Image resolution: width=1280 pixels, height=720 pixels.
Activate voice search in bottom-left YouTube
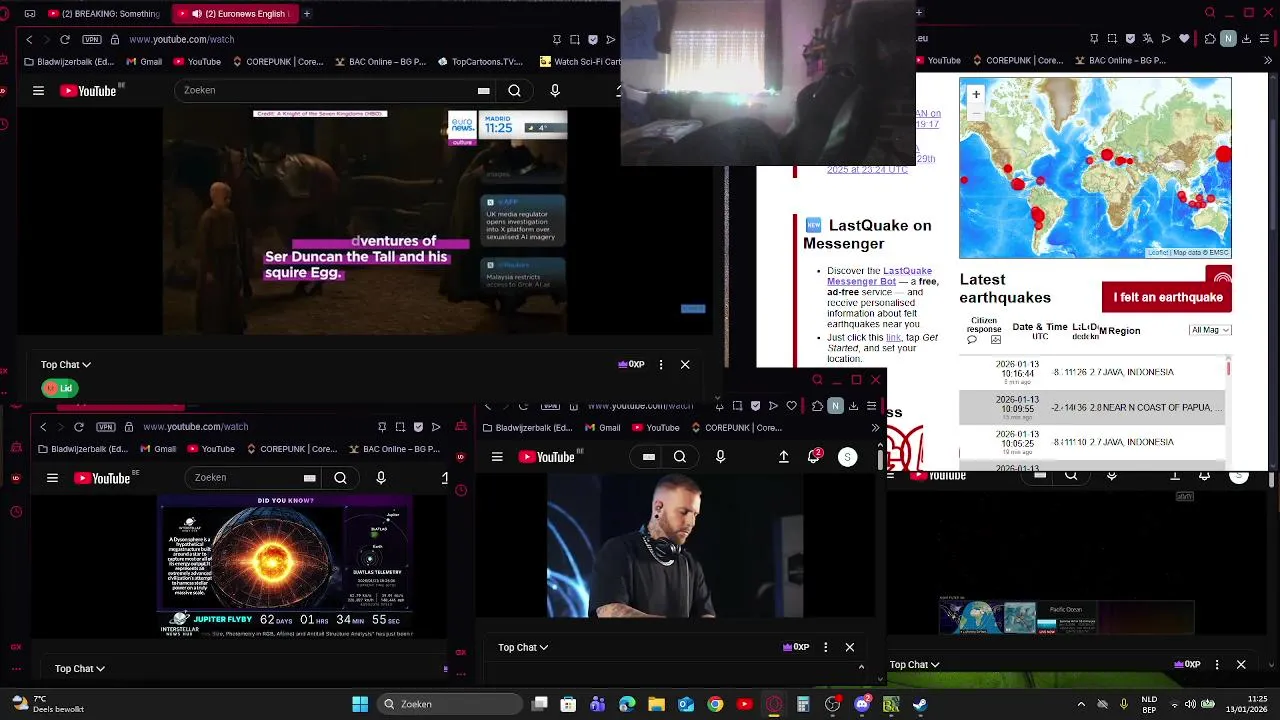click(381, 478)
